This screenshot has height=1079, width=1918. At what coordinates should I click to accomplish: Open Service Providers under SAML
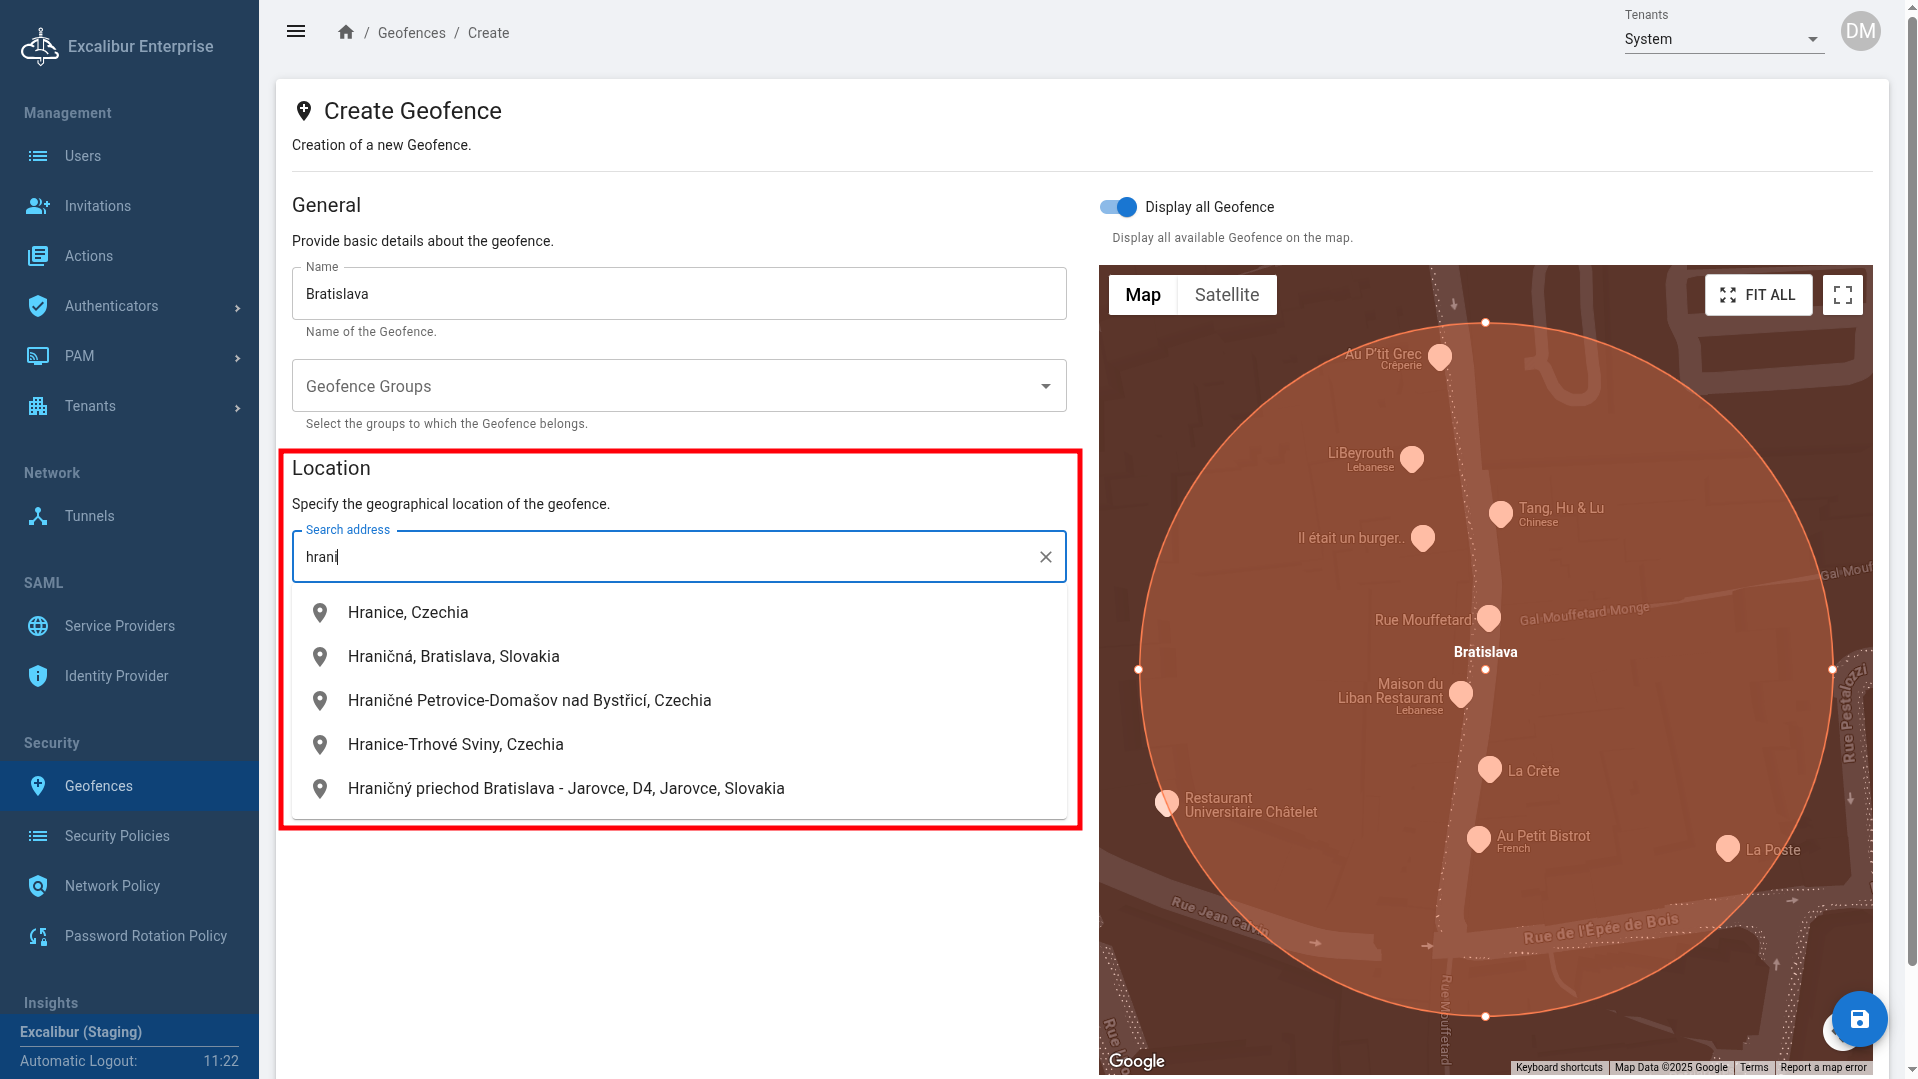(x=120, y=626)
